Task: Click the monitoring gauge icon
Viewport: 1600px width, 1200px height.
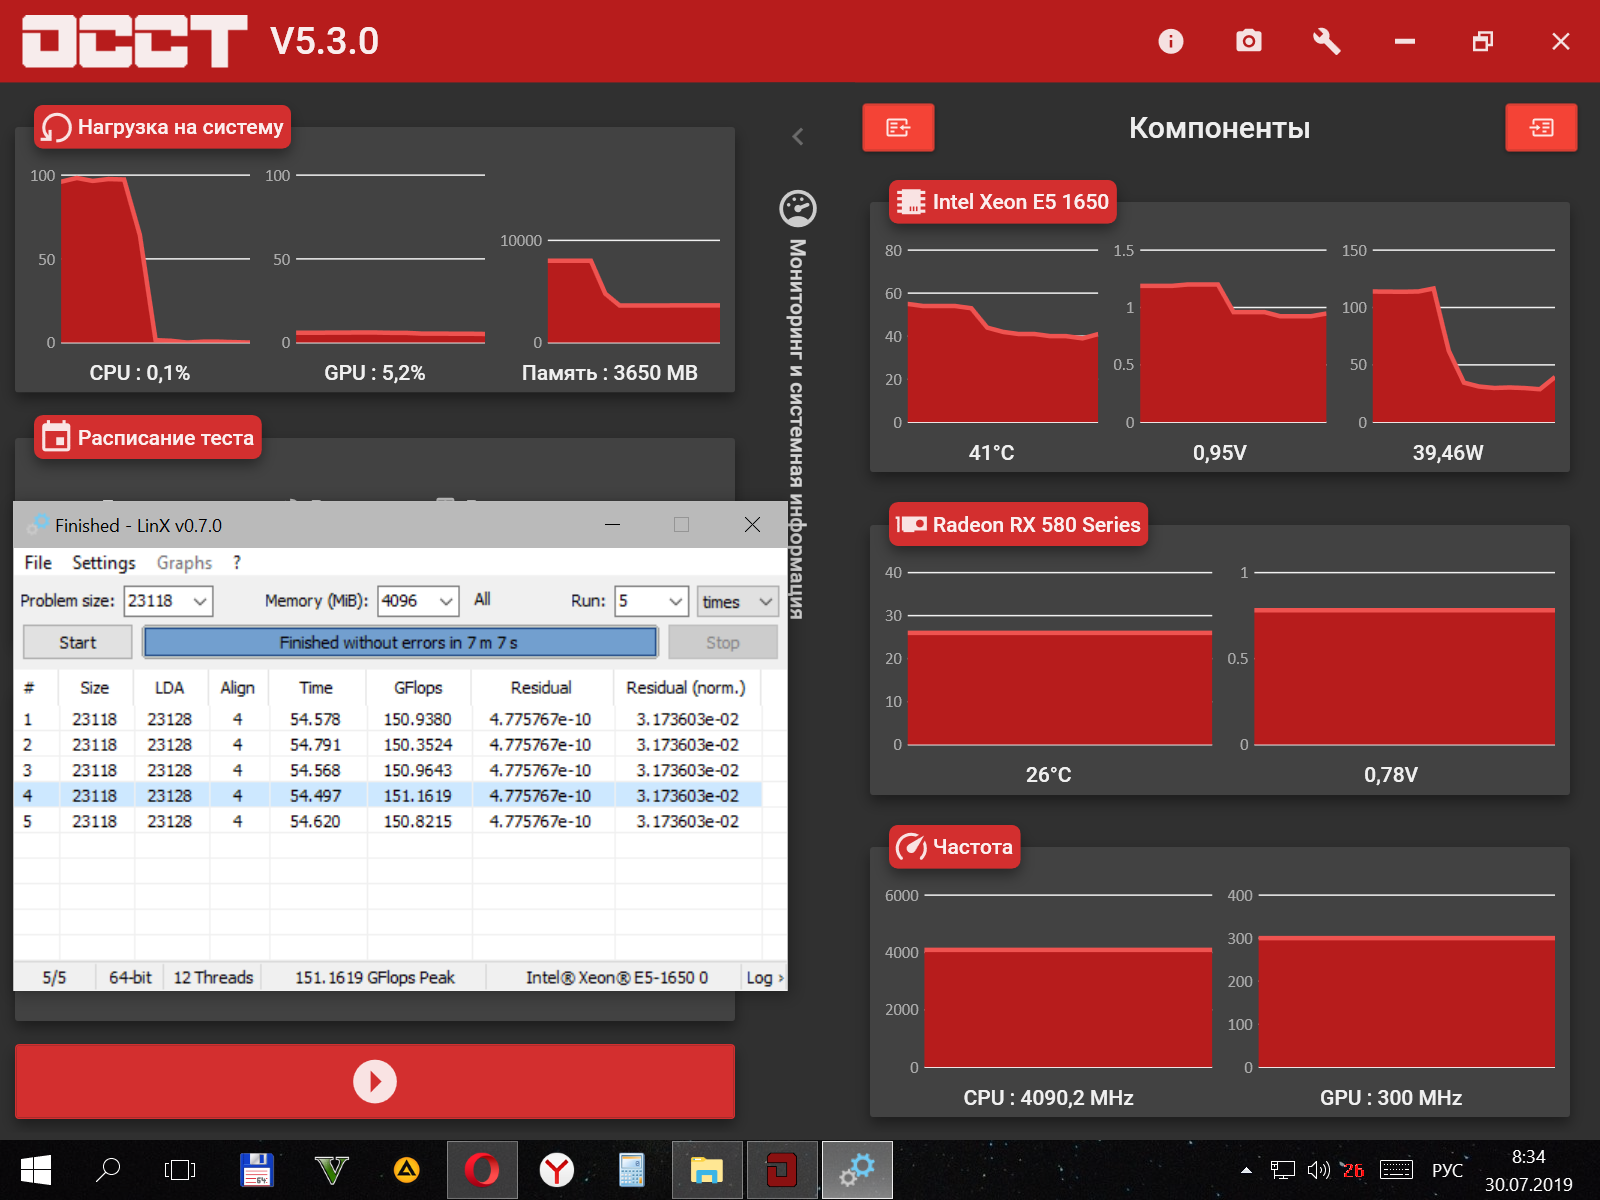Action: tap(798, 208)
